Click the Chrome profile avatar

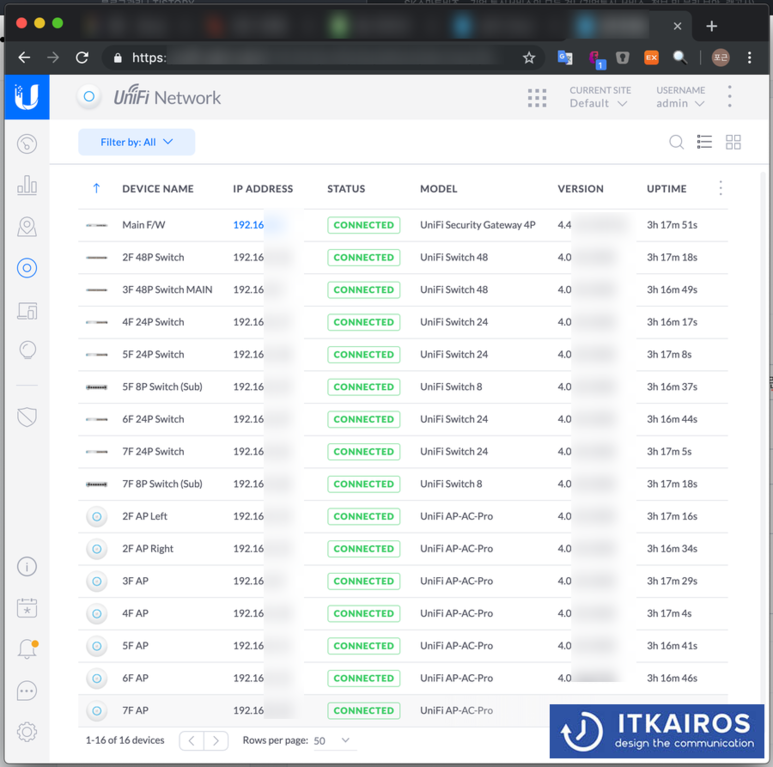(720, 58)
